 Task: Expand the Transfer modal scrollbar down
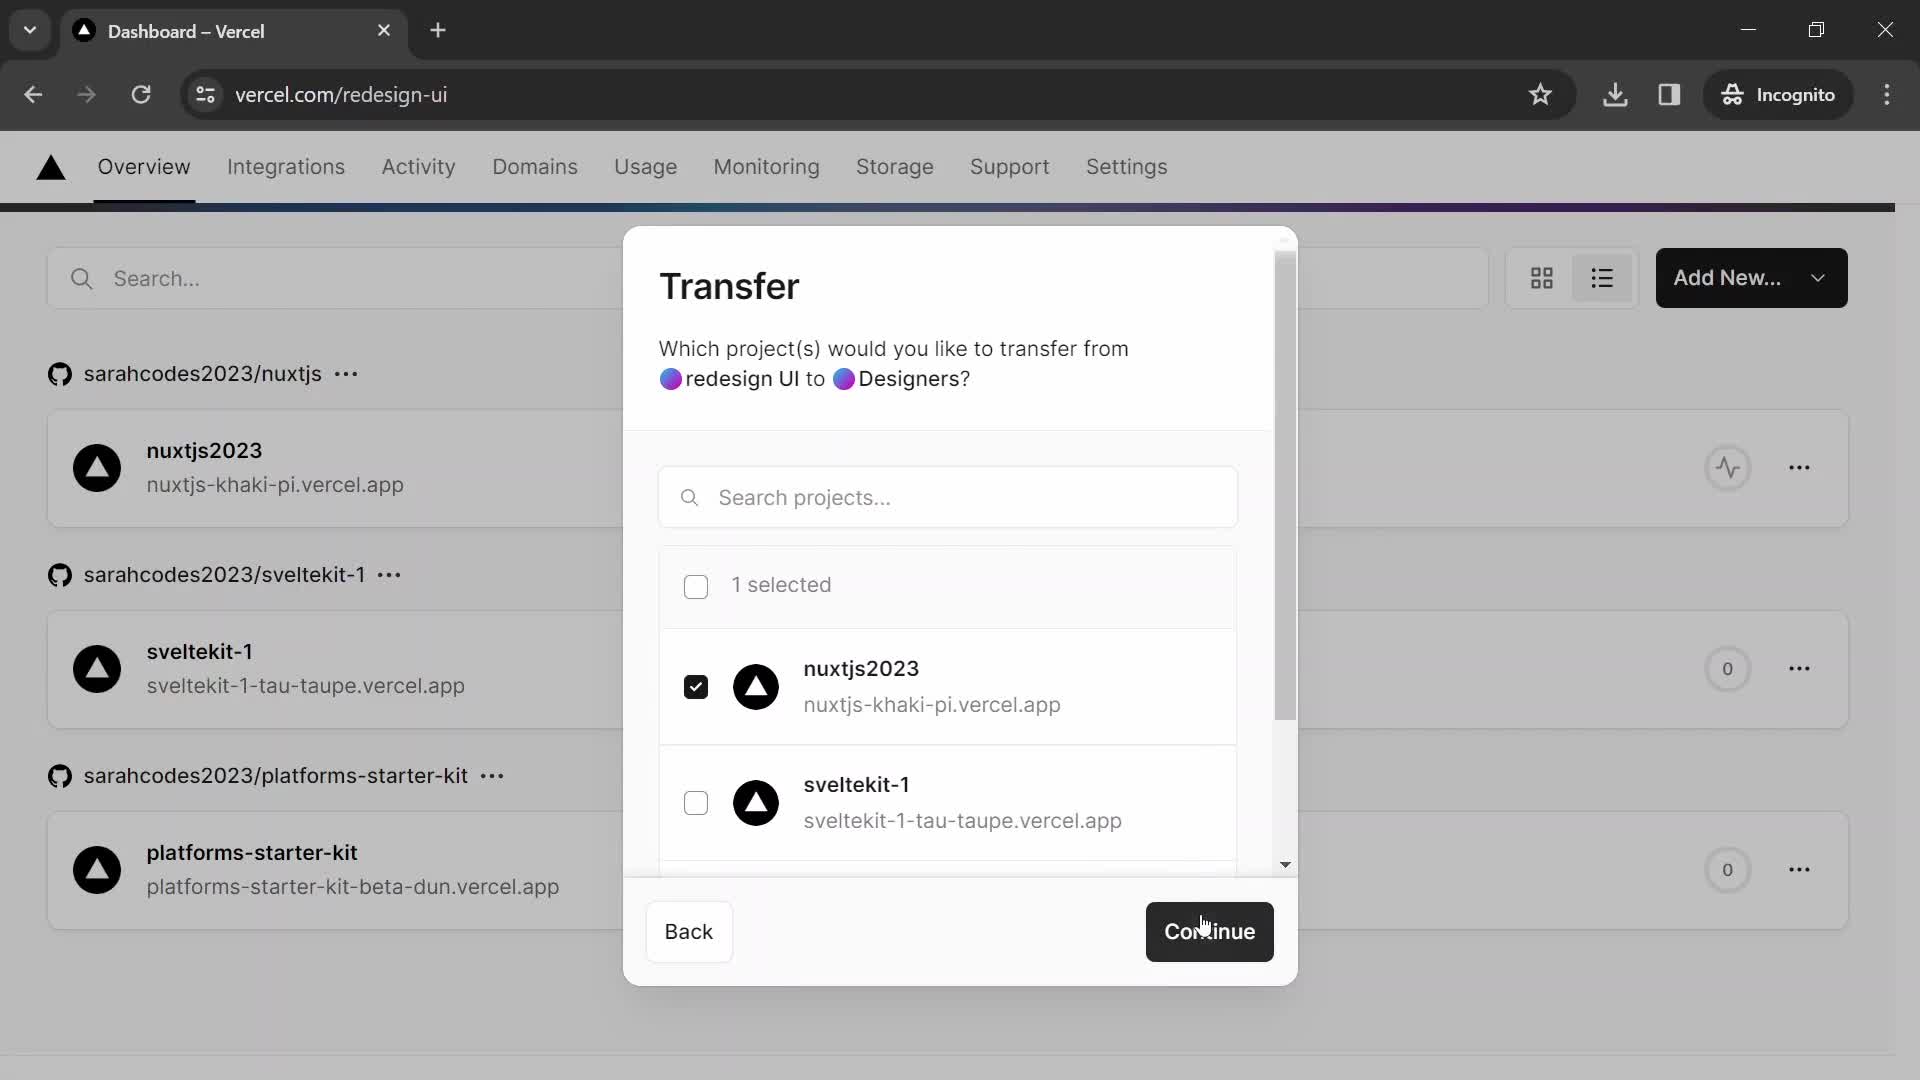[1287, 864]
